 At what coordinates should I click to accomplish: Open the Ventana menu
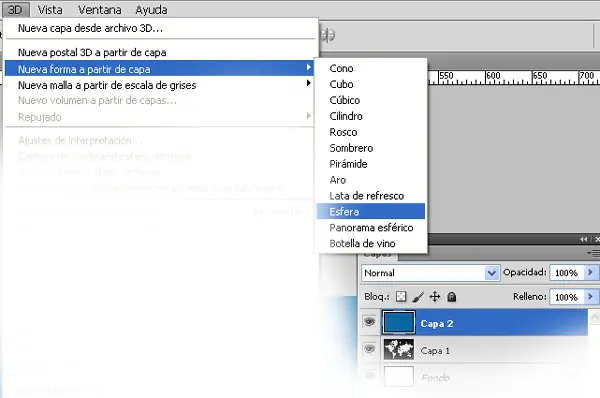pyautogui.click(x=99, y=10)
